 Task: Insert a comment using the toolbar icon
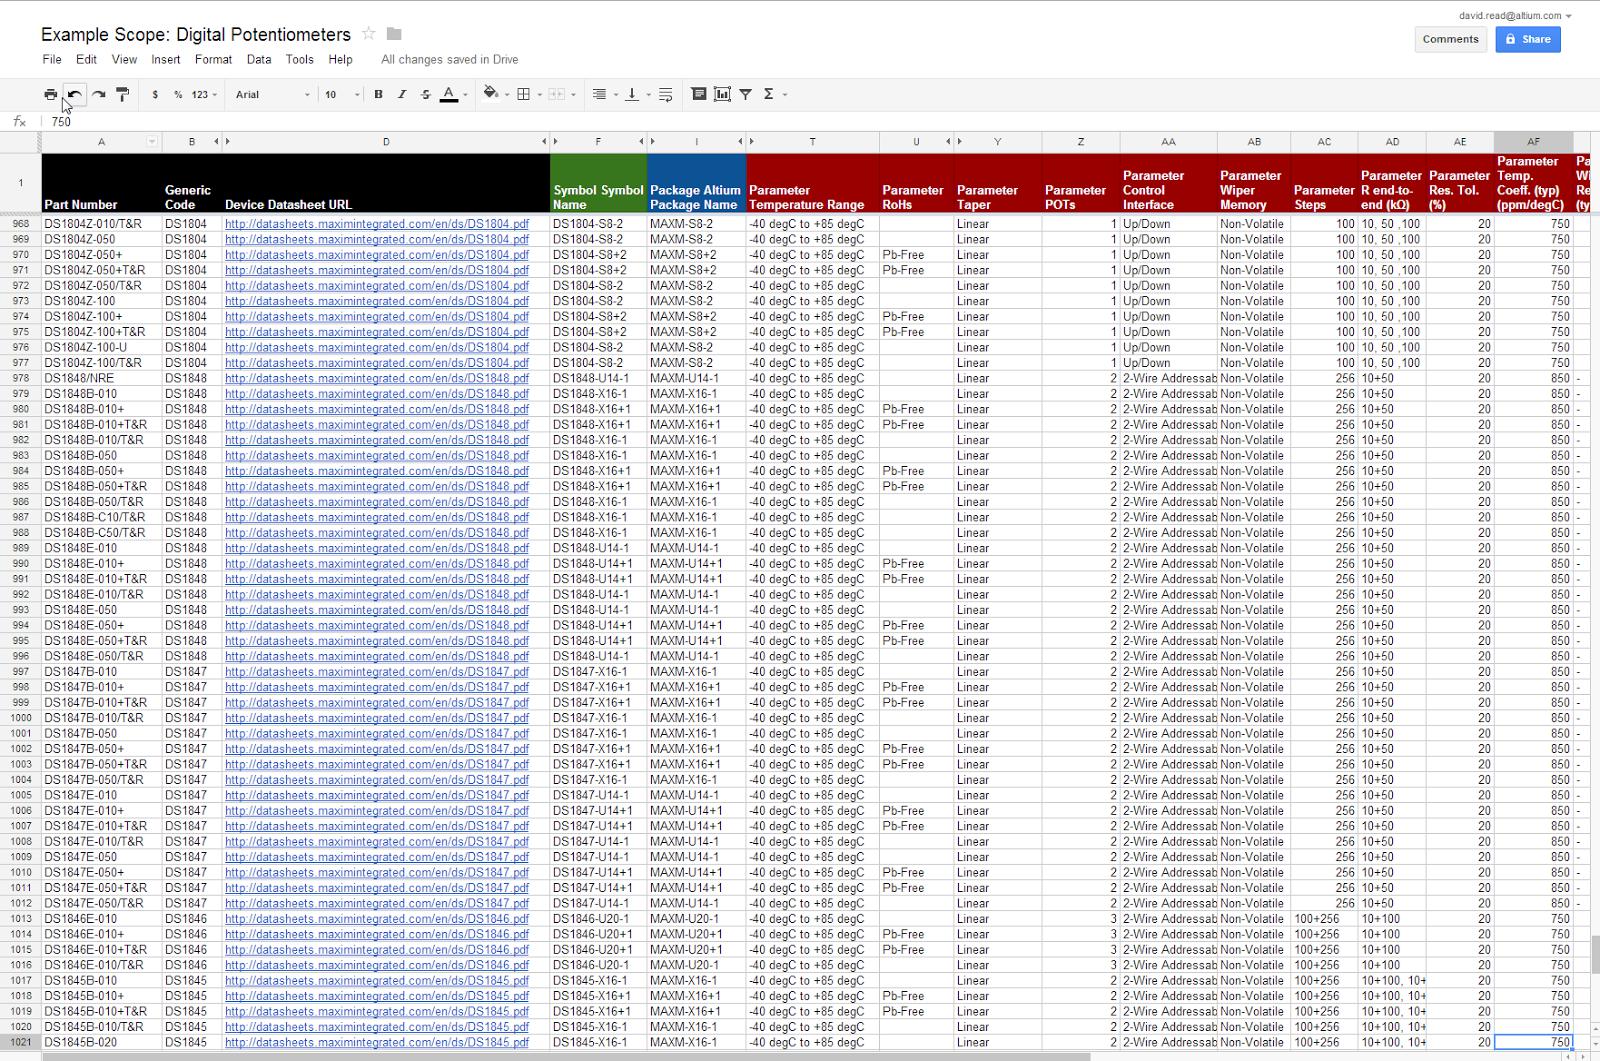[699, 94]
